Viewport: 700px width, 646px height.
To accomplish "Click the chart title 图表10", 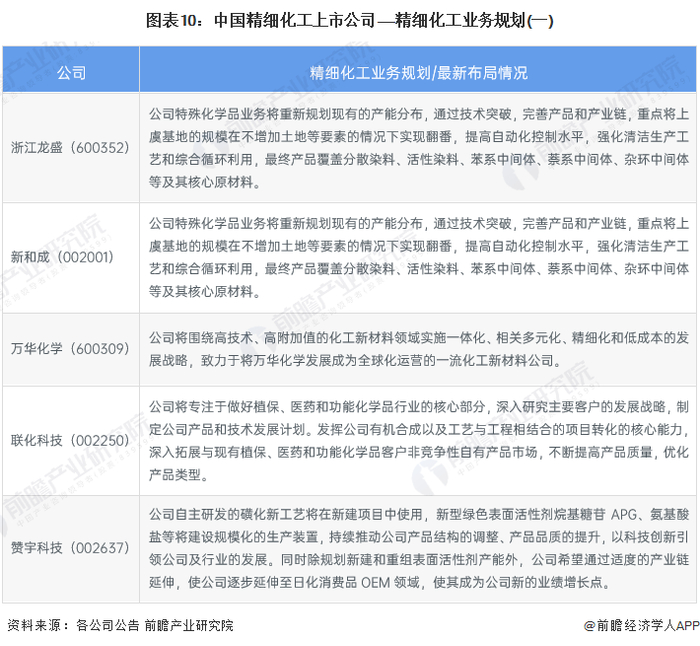I will click(x=350, y=21).
